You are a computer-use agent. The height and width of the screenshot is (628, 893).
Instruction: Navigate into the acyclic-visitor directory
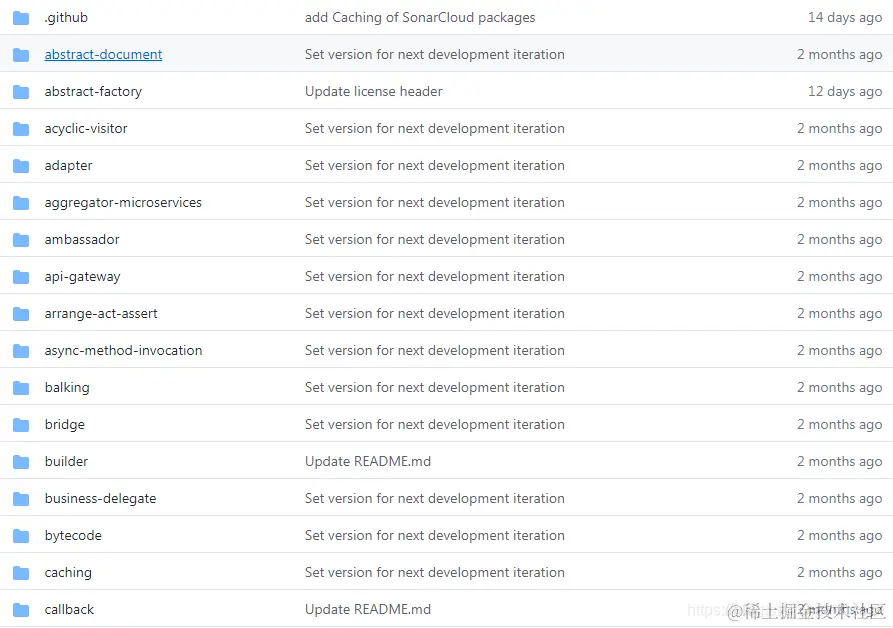coord(86,129)
